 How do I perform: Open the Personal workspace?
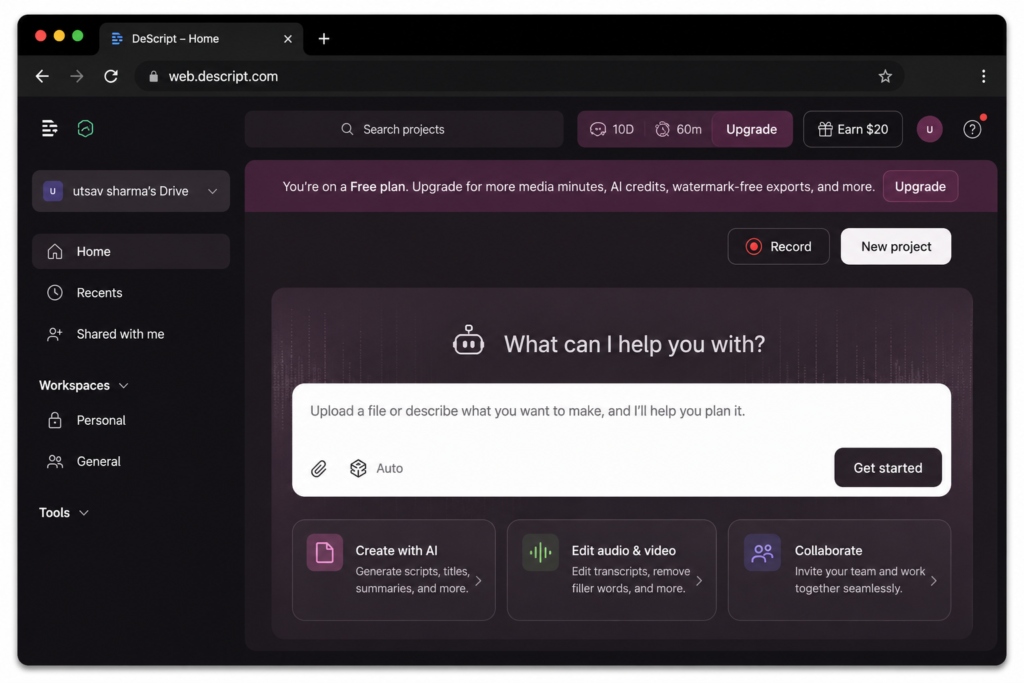click(131, 420)
